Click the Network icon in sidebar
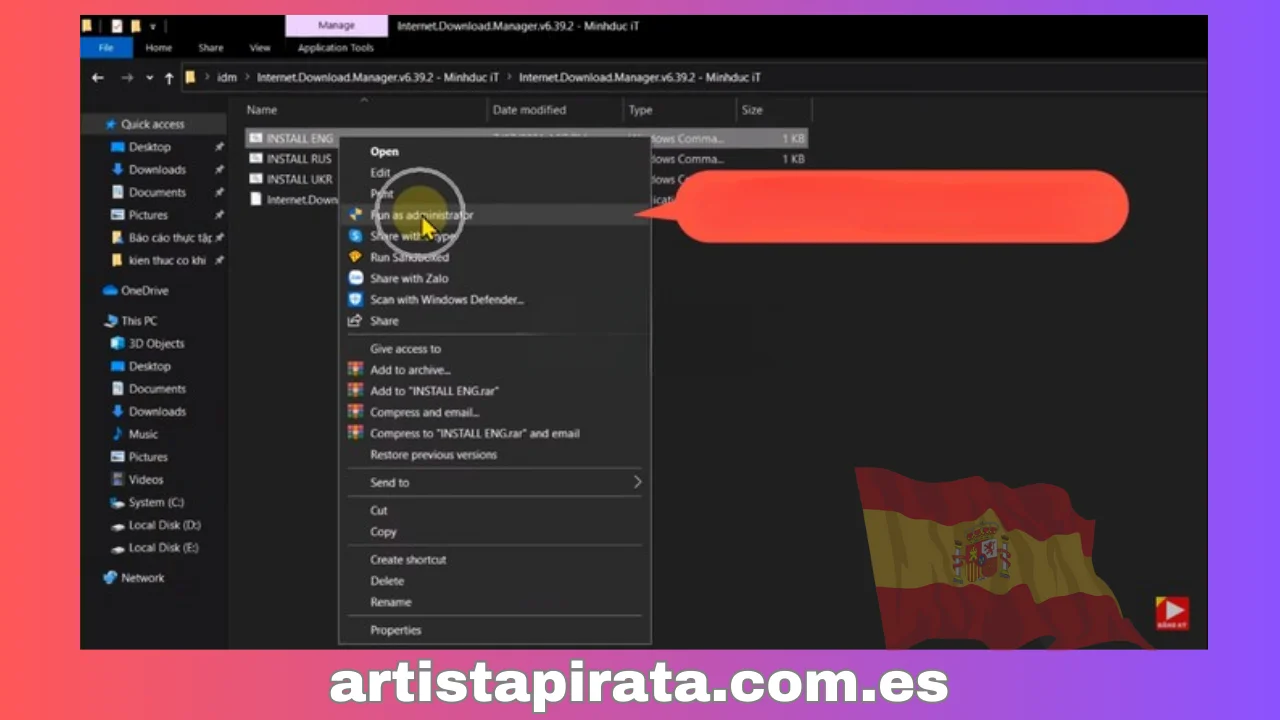The width and height of the screenshot is (1280, 720). tap(110, 578)
